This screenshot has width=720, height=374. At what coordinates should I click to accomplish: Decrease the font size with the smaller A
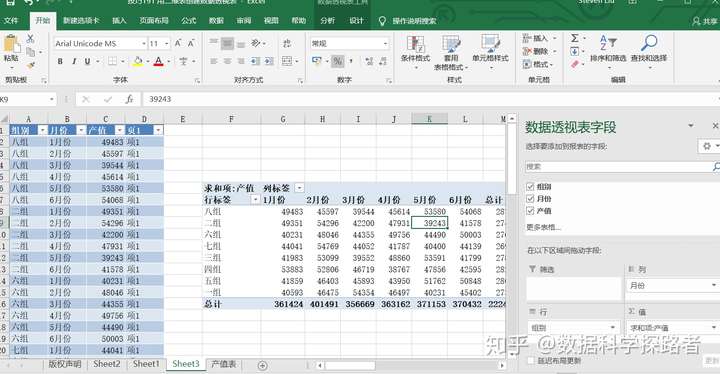(191, 43)
